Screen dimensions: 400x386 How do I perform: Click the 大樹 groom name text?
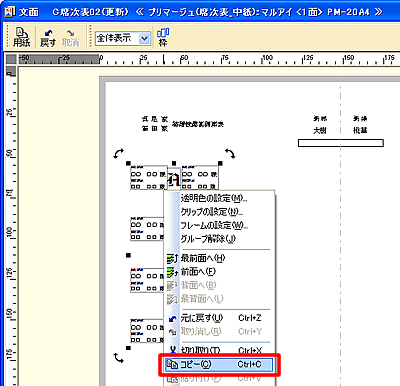pyautogui.click(x=320, y=130)
